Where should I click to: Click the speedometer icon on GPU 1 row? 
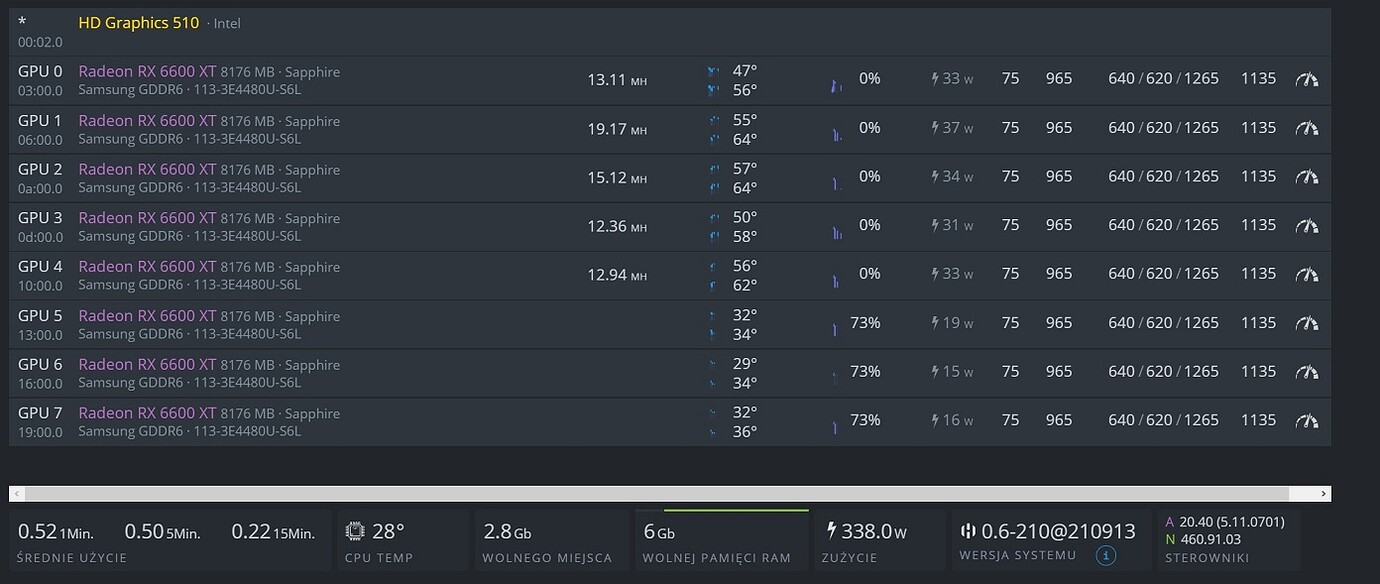click(x=1306, y=128)
